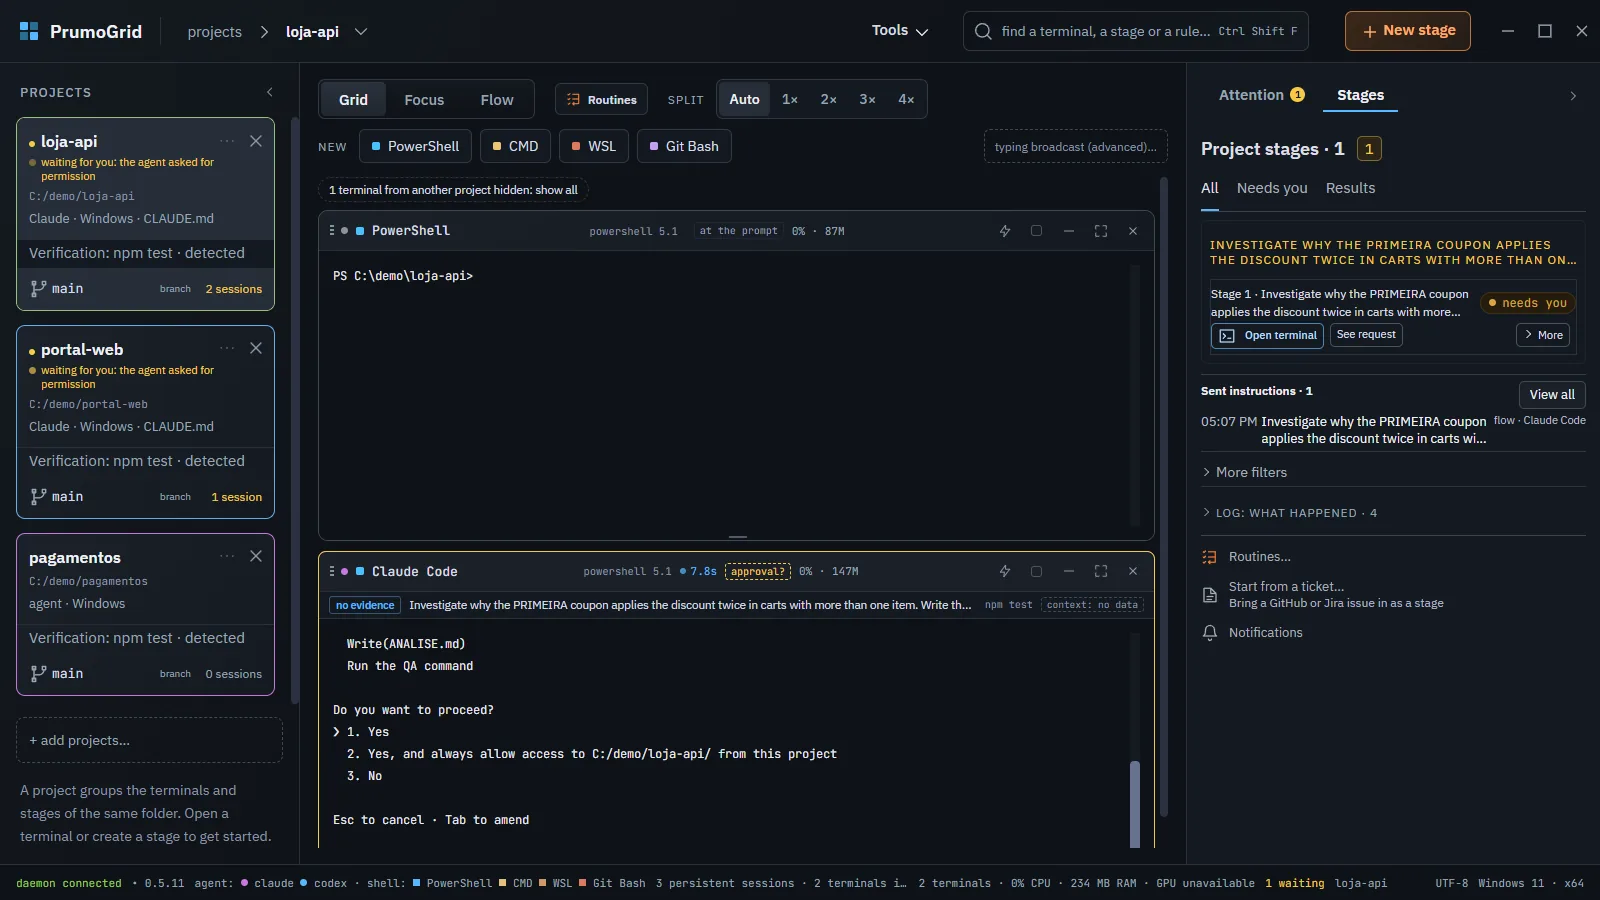Click the typing broadcast (advanced) field

1076,147
